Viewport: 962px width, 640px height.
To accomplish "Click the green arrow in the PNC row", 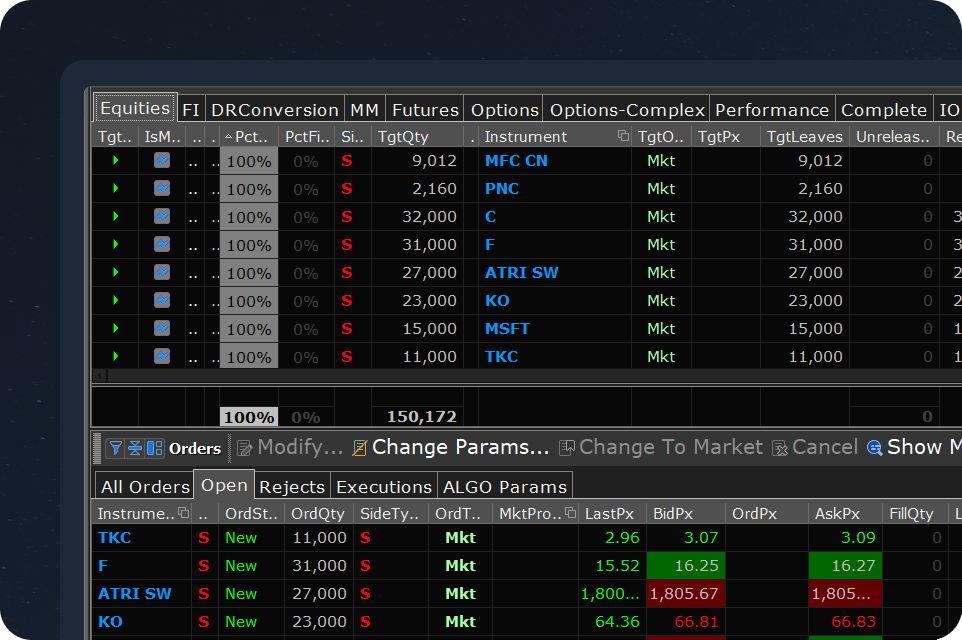I will (x=116, y=188).
